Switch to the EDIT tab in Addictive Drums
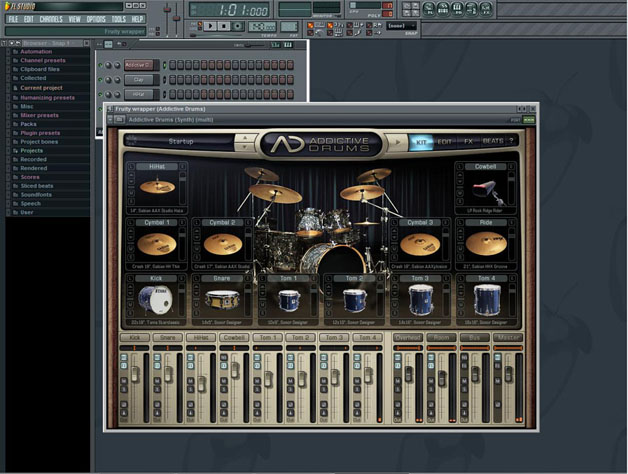 coord(444,142)
